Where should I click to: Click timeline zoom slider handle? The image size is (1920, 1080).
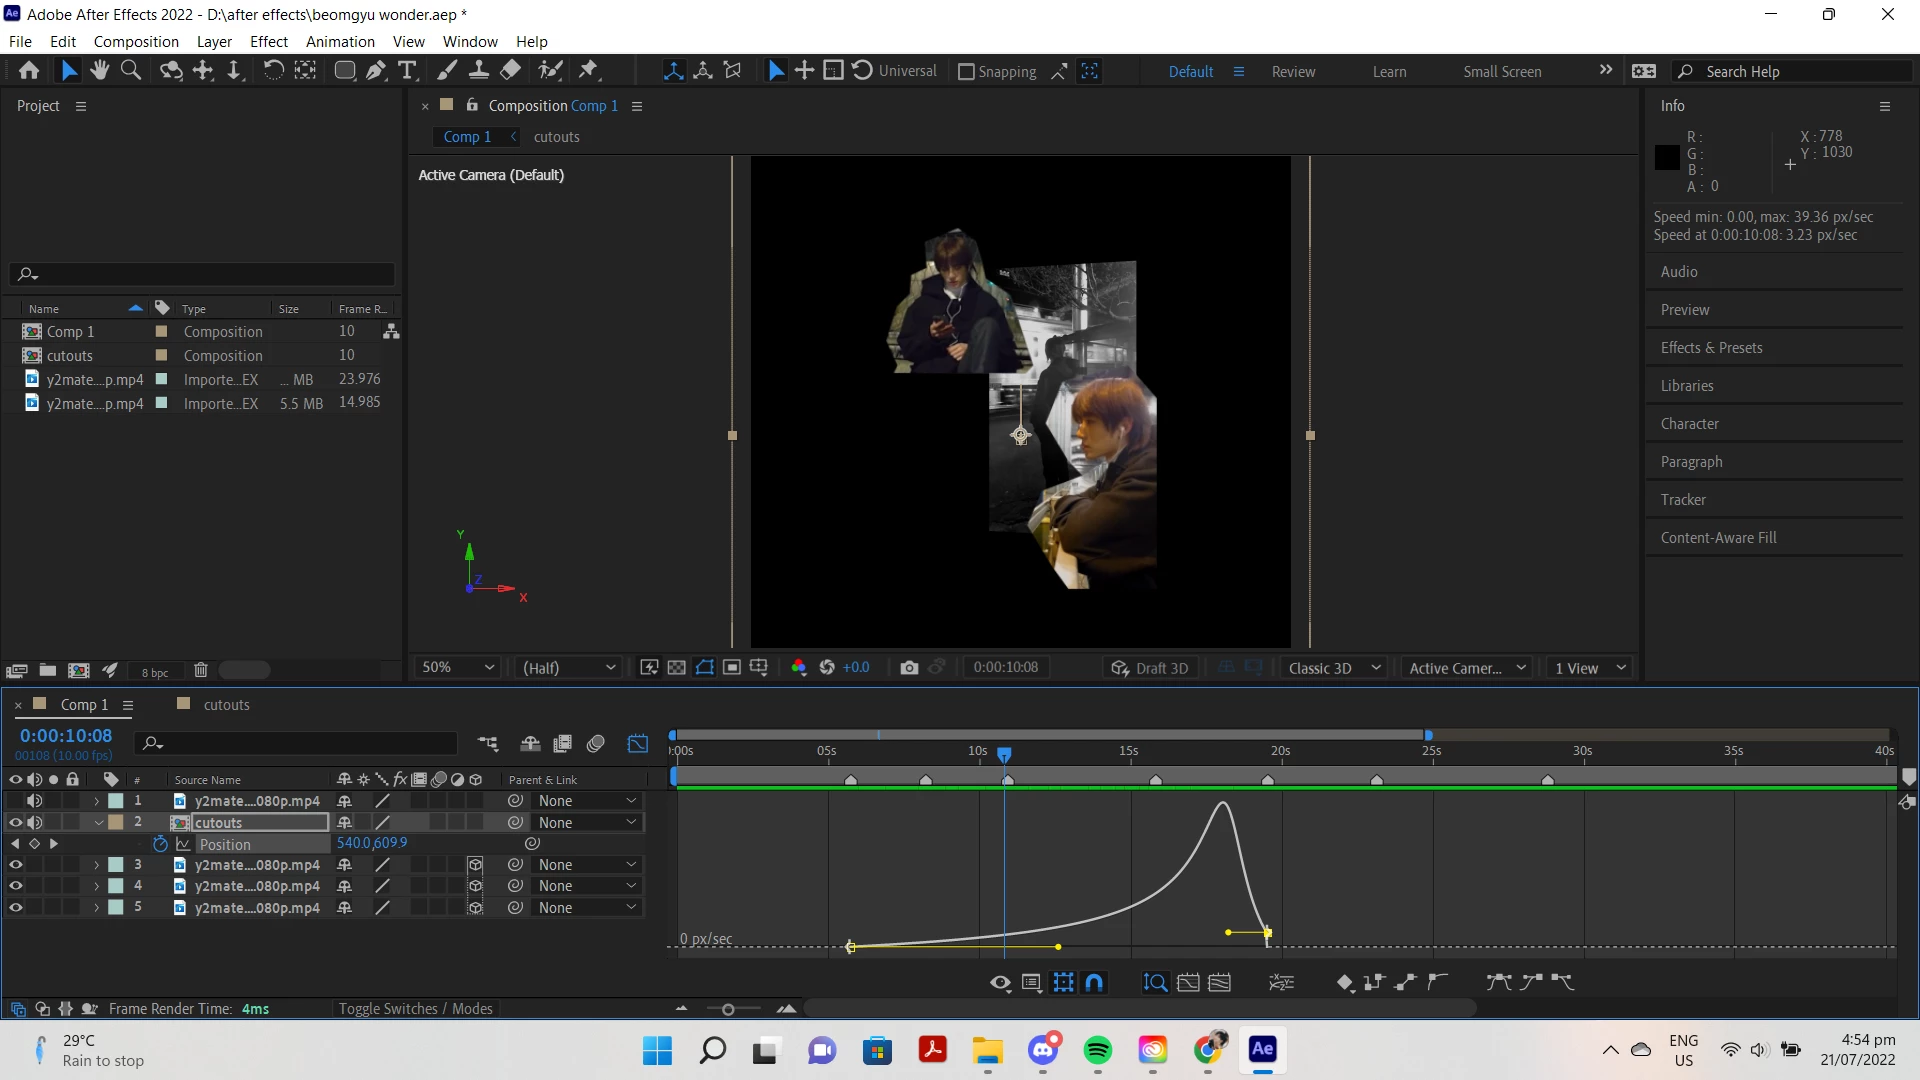click(x=728, y=1010)
